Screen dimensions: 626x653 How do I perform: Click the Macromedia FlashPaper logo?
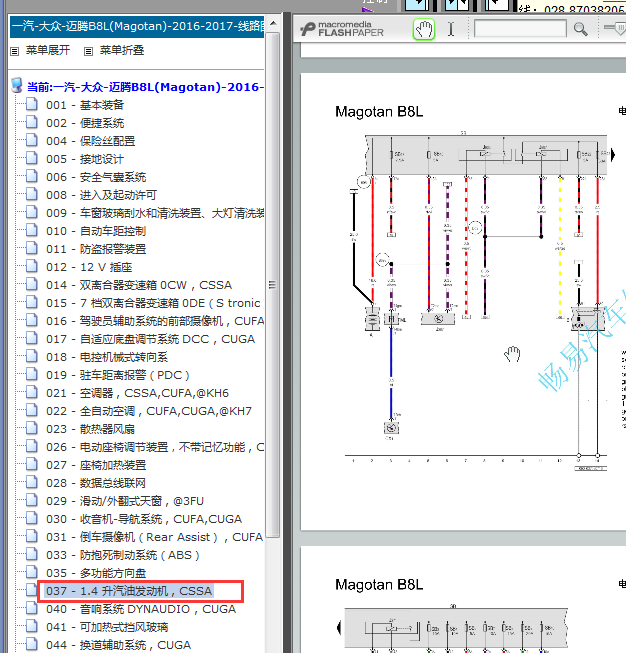[342, 29]
